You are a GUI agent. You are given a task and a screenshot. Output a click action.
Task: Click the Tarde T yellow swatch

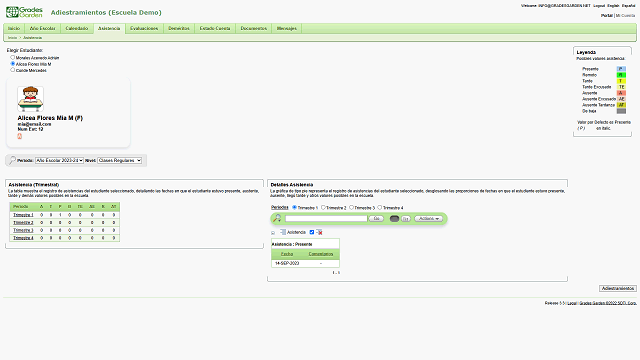[x=621, y=81]
